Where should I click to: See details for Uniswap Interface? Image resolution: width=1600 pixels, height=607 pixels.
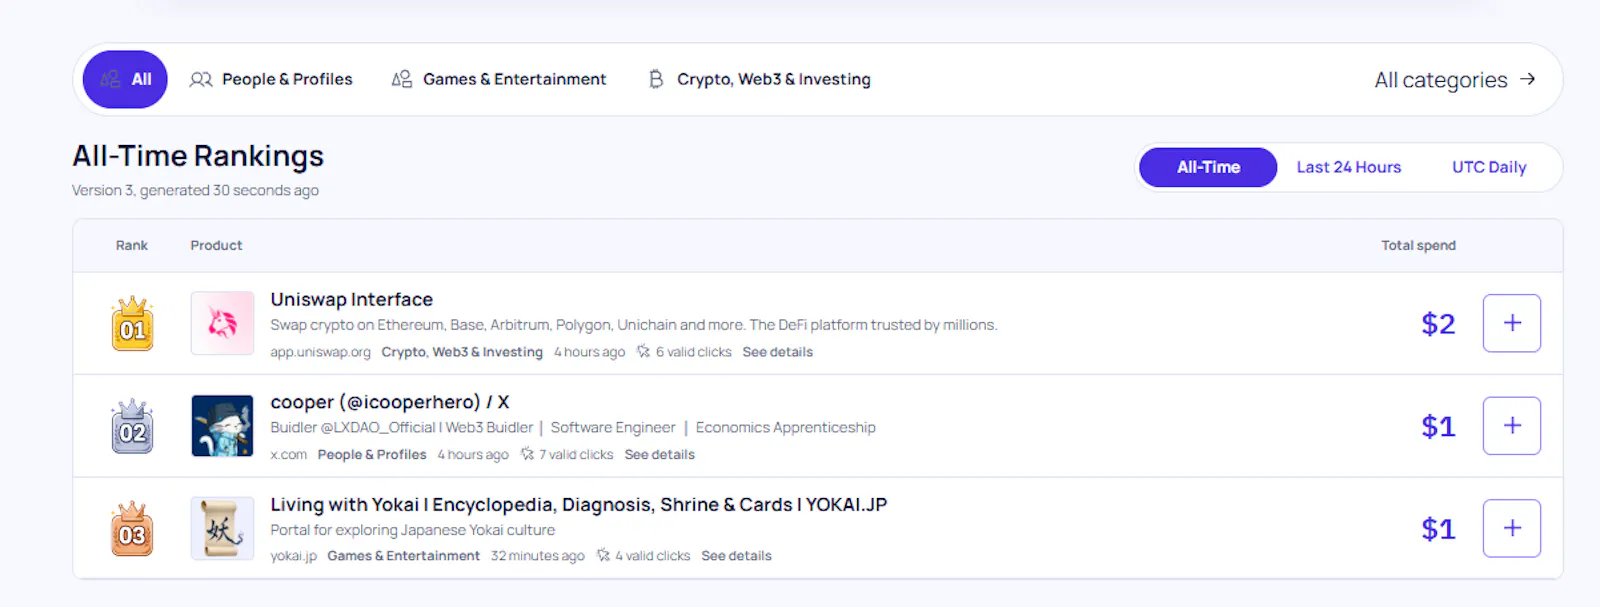(x=777, y=352)
